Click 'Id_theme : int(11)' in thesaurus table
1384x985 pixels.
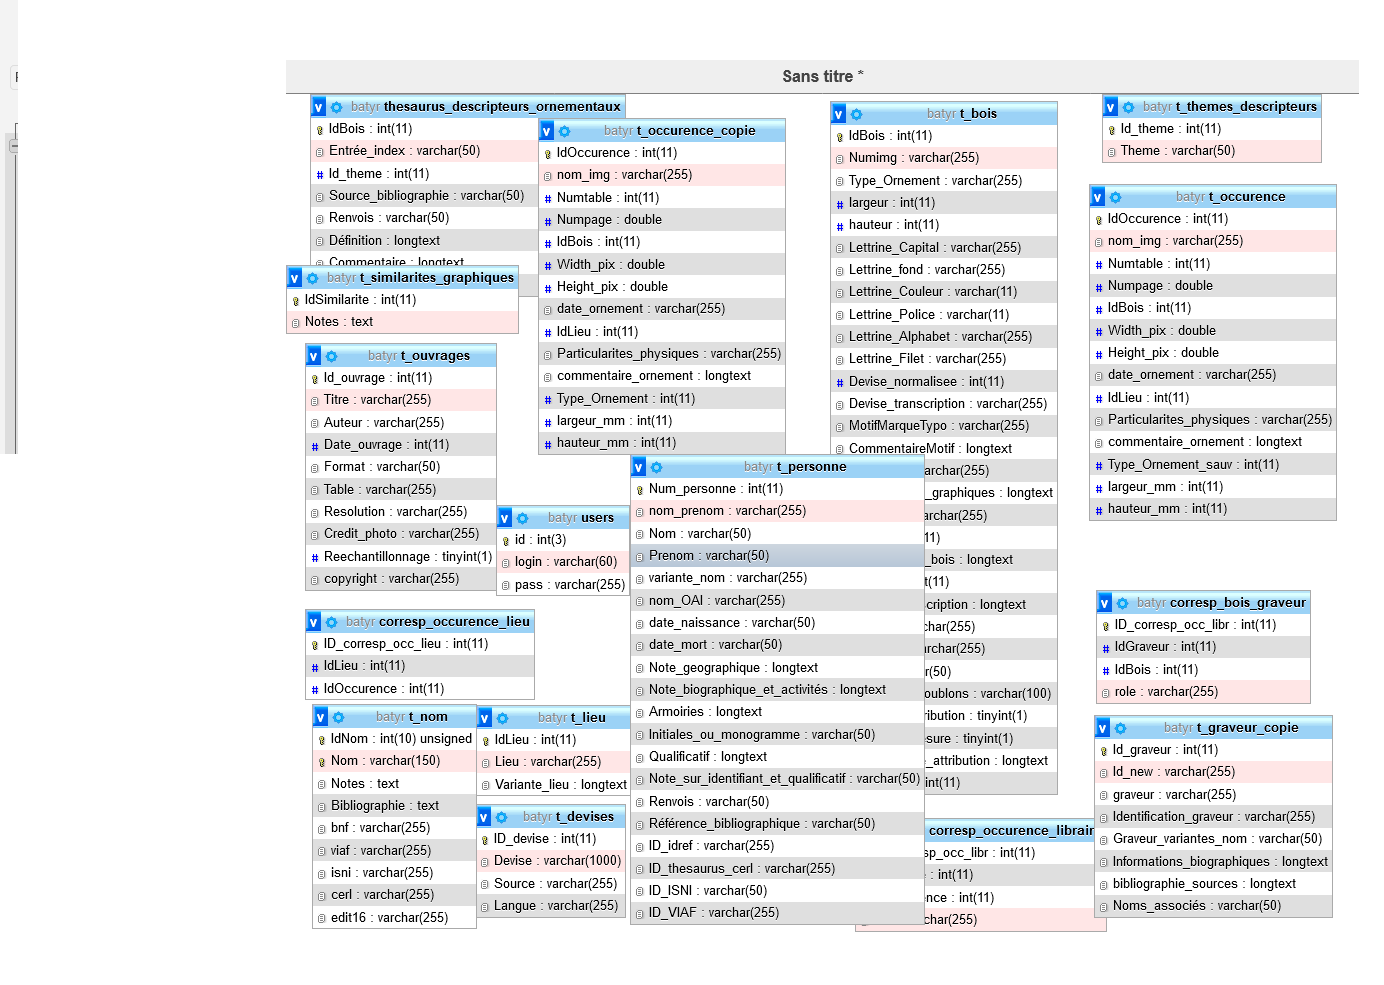coord(424,174)
